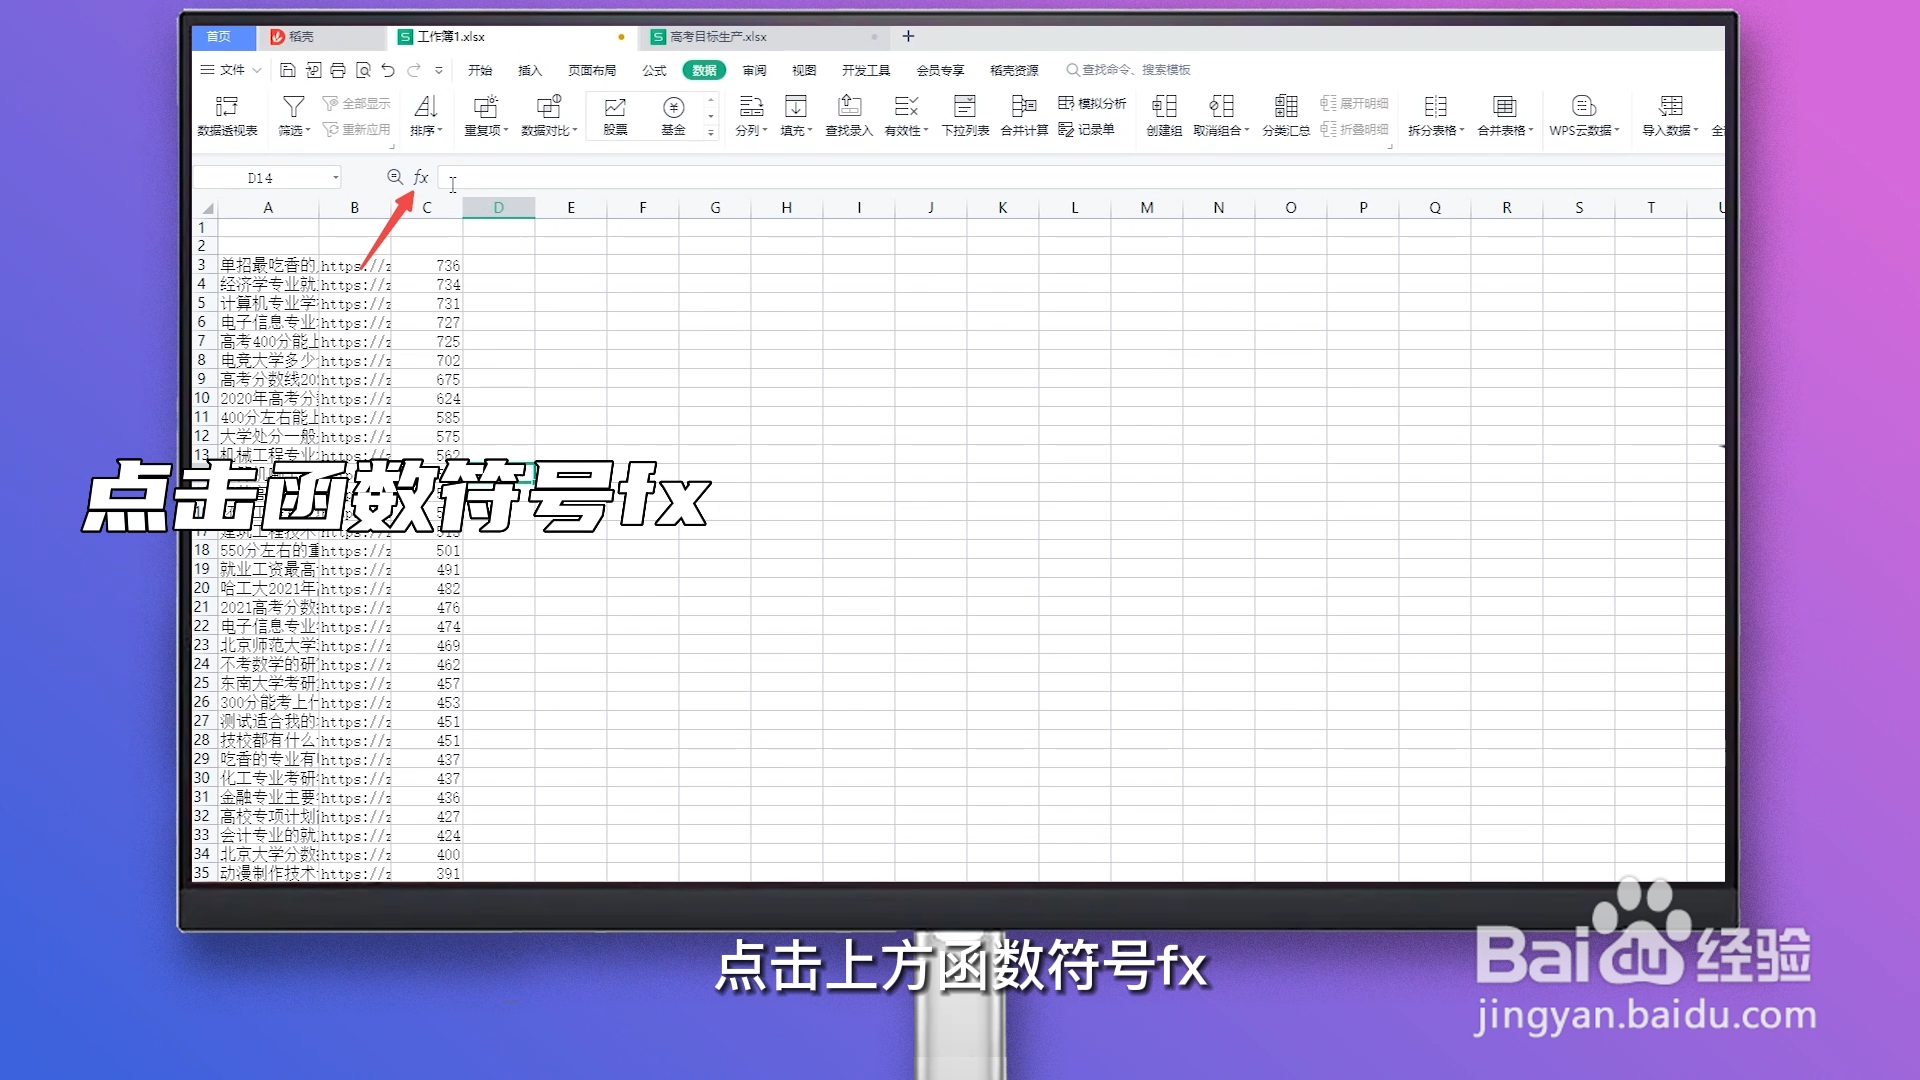Open the 分类汇总 (Subtotal) tool

[1286, 113]
